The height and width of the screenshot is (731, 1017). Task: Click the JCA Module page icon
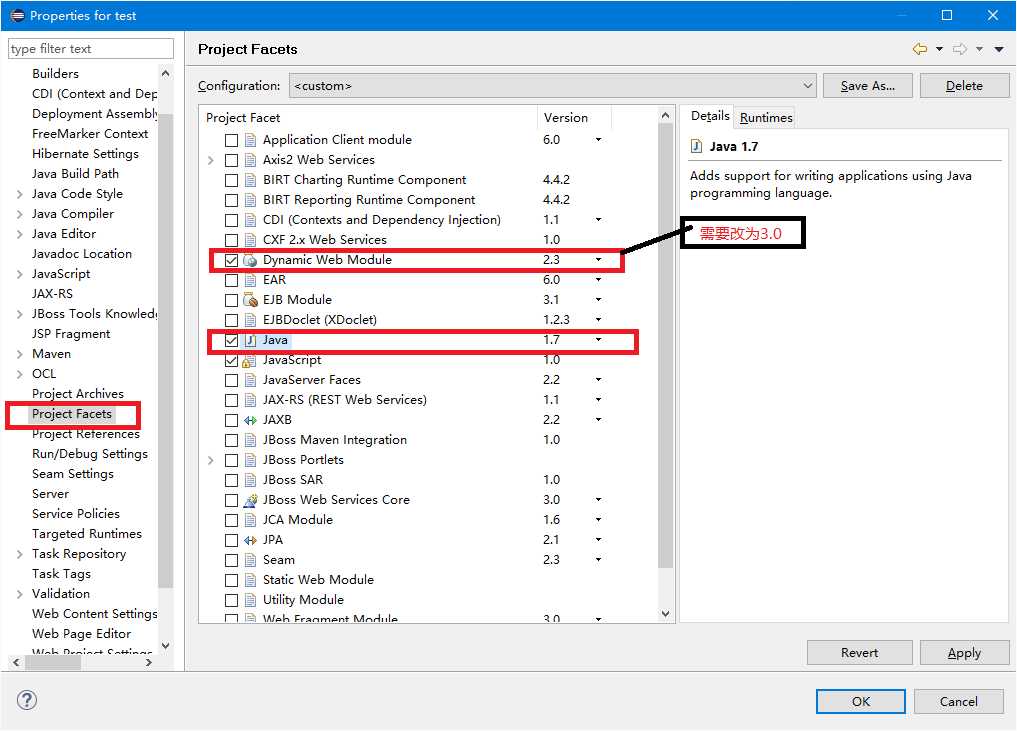250,520
